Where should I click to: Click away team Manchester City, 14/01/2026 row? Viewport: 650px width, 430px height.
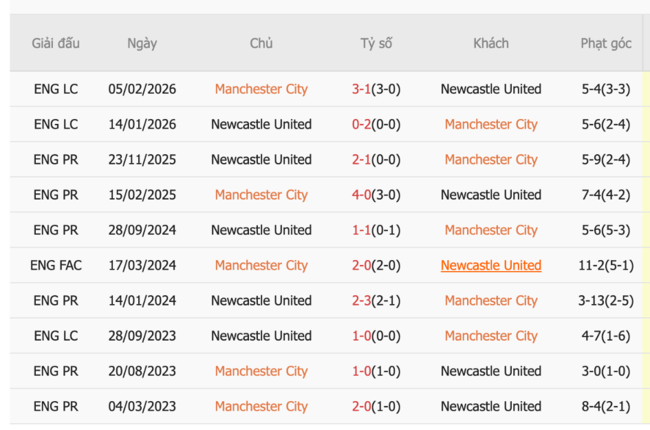[x=491, y=124]
